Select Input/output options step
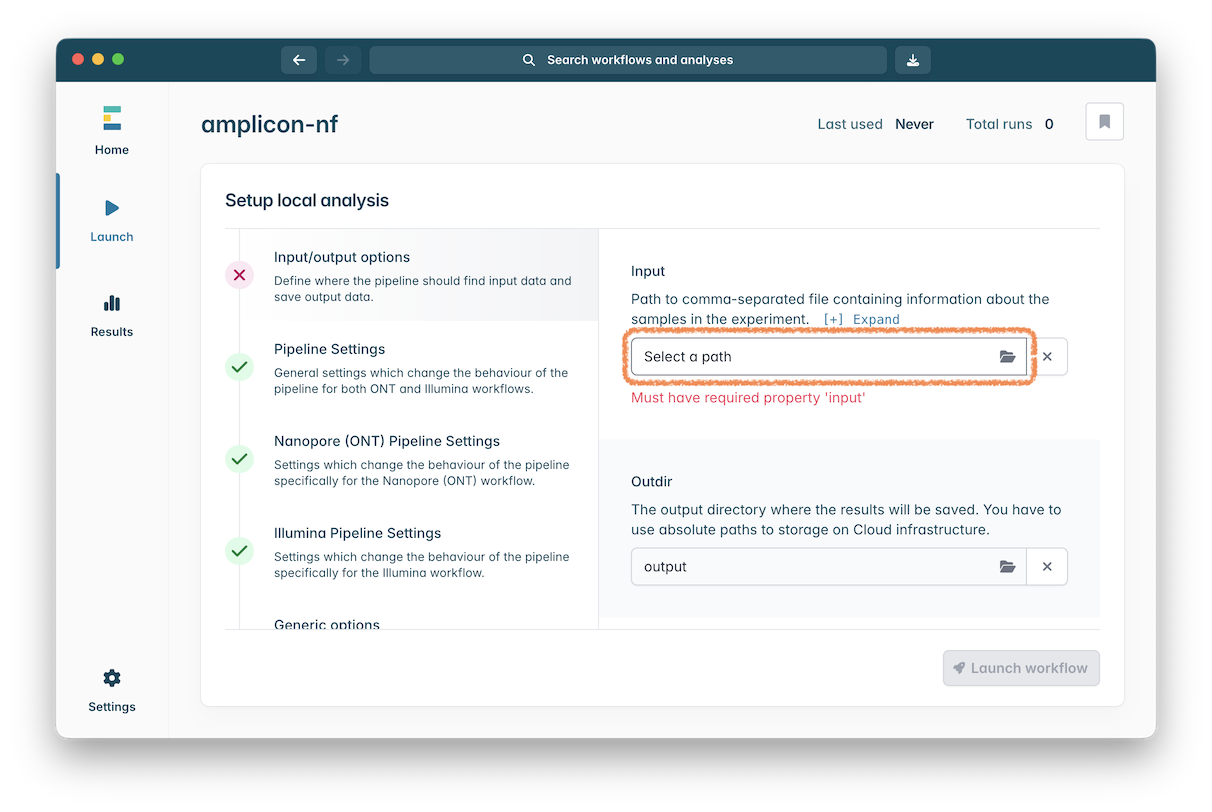The image size is (1212, 812). pyautogui.click(x=342, y=257)
